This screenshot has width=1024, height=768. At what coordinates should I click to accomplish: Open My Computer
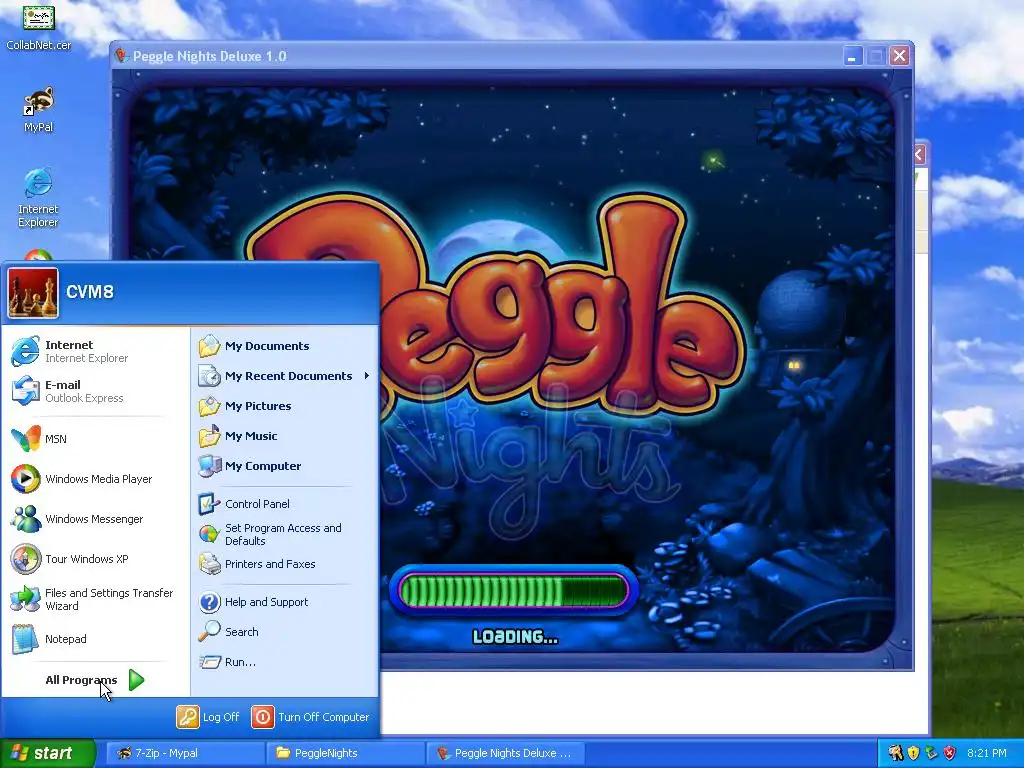[285, 466]
